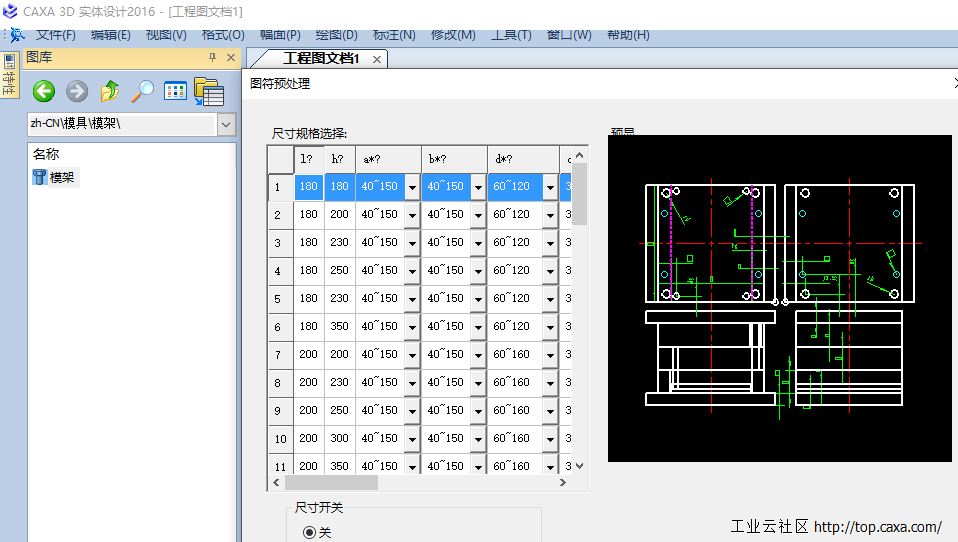Open the b*? dropdown in row 4
The width and height of the screenshot is (958, 542).
(478, 271)
